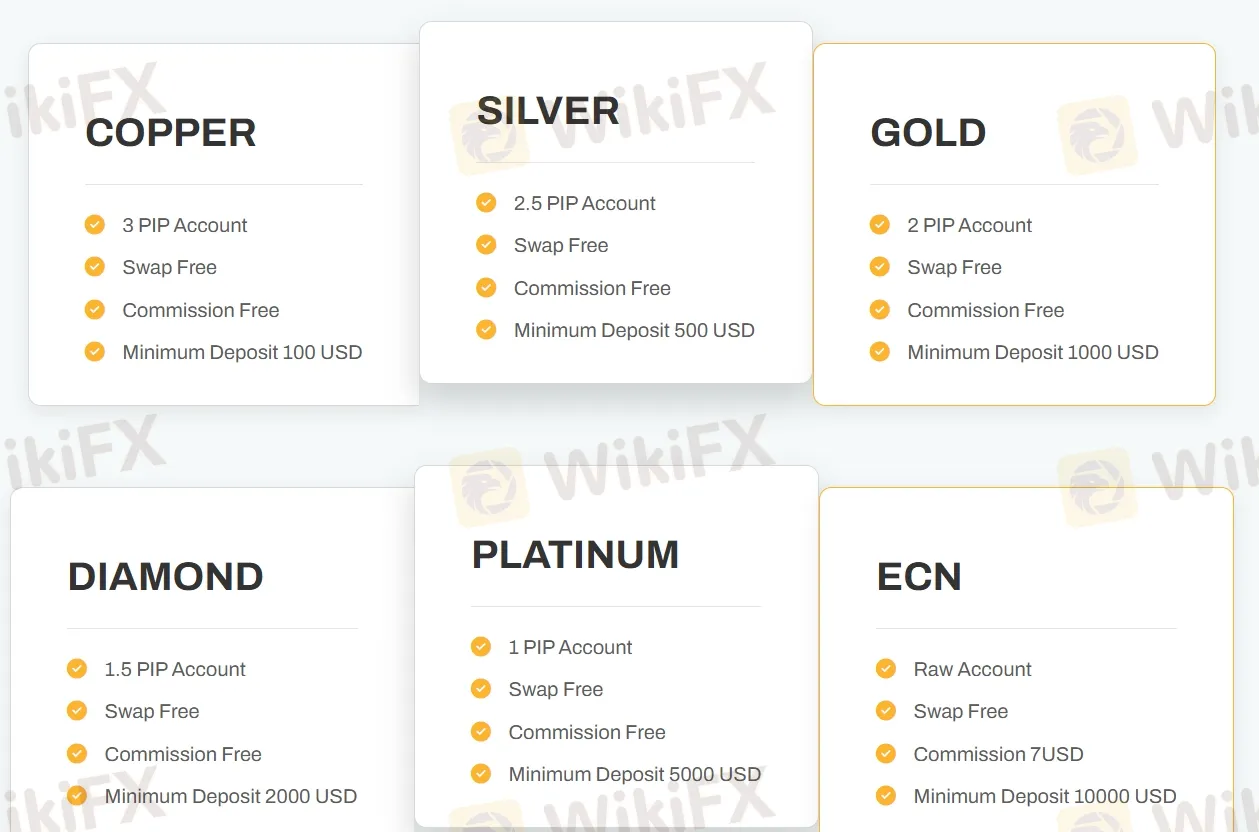Click checkmark icon next to 2.5 PIP Account

(x=486, y=203)
